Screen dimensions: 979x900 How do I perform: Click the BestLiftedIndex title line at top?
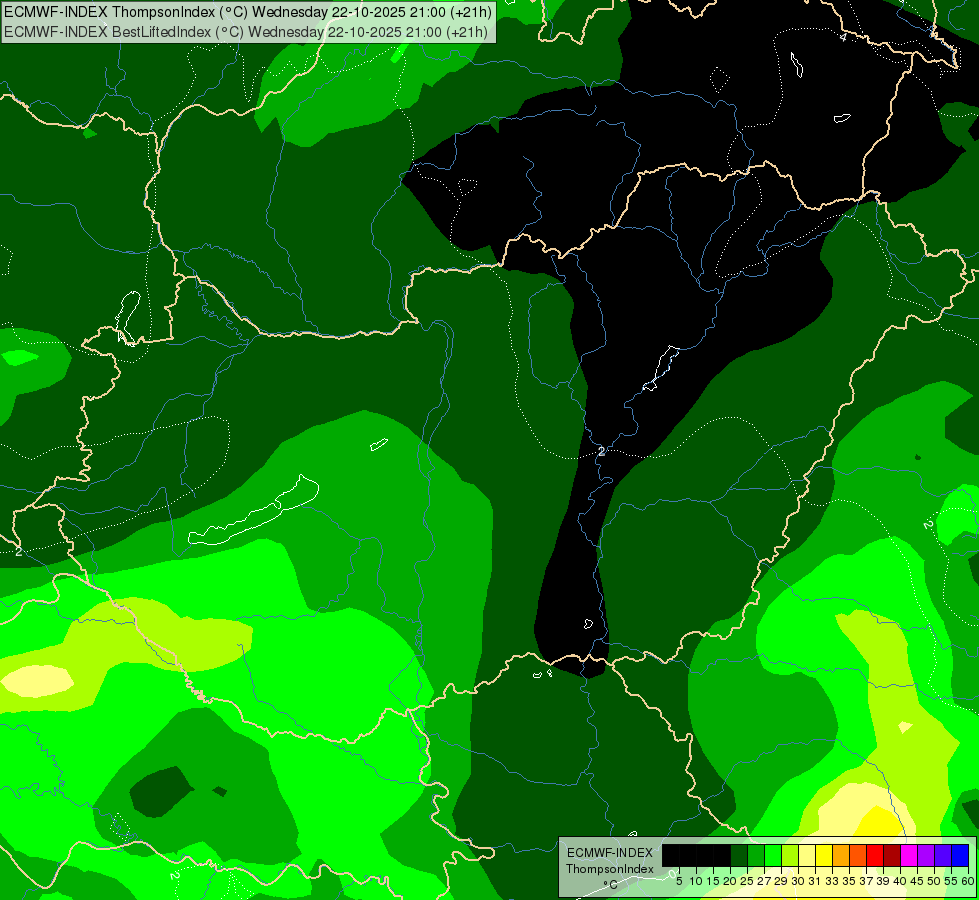coord(246,31)
